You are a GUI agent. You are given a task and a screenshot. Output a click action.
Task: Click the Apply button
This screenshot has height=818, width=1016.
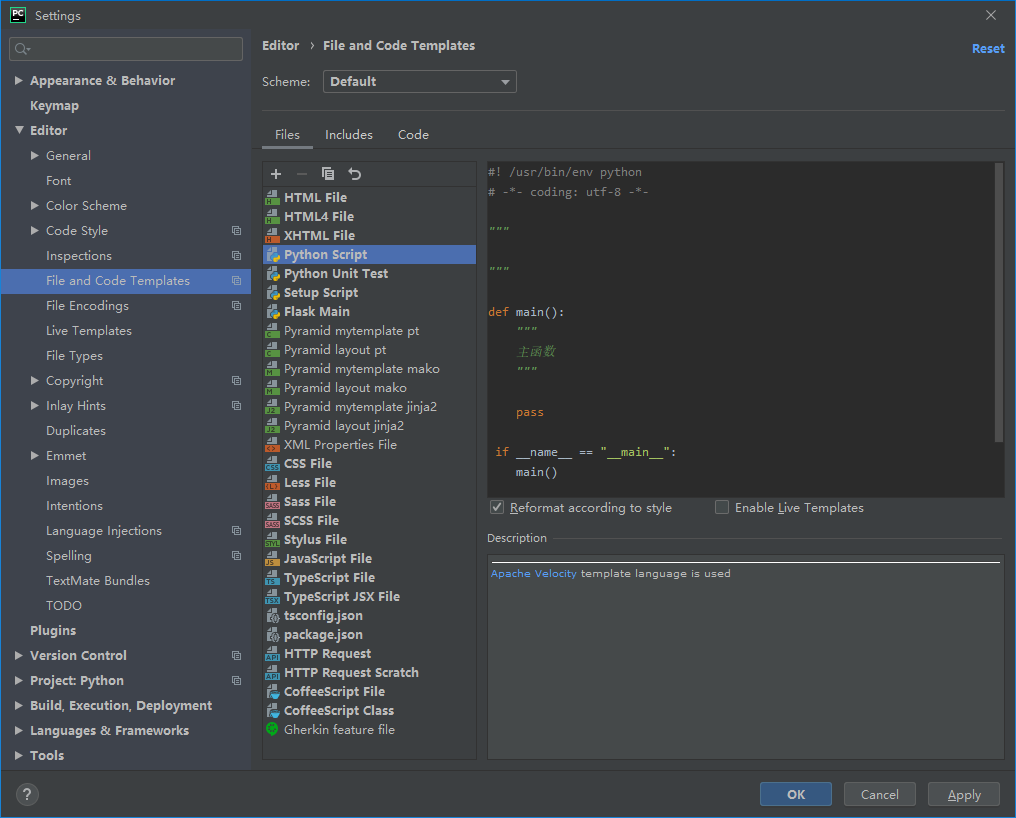[964, 794]
